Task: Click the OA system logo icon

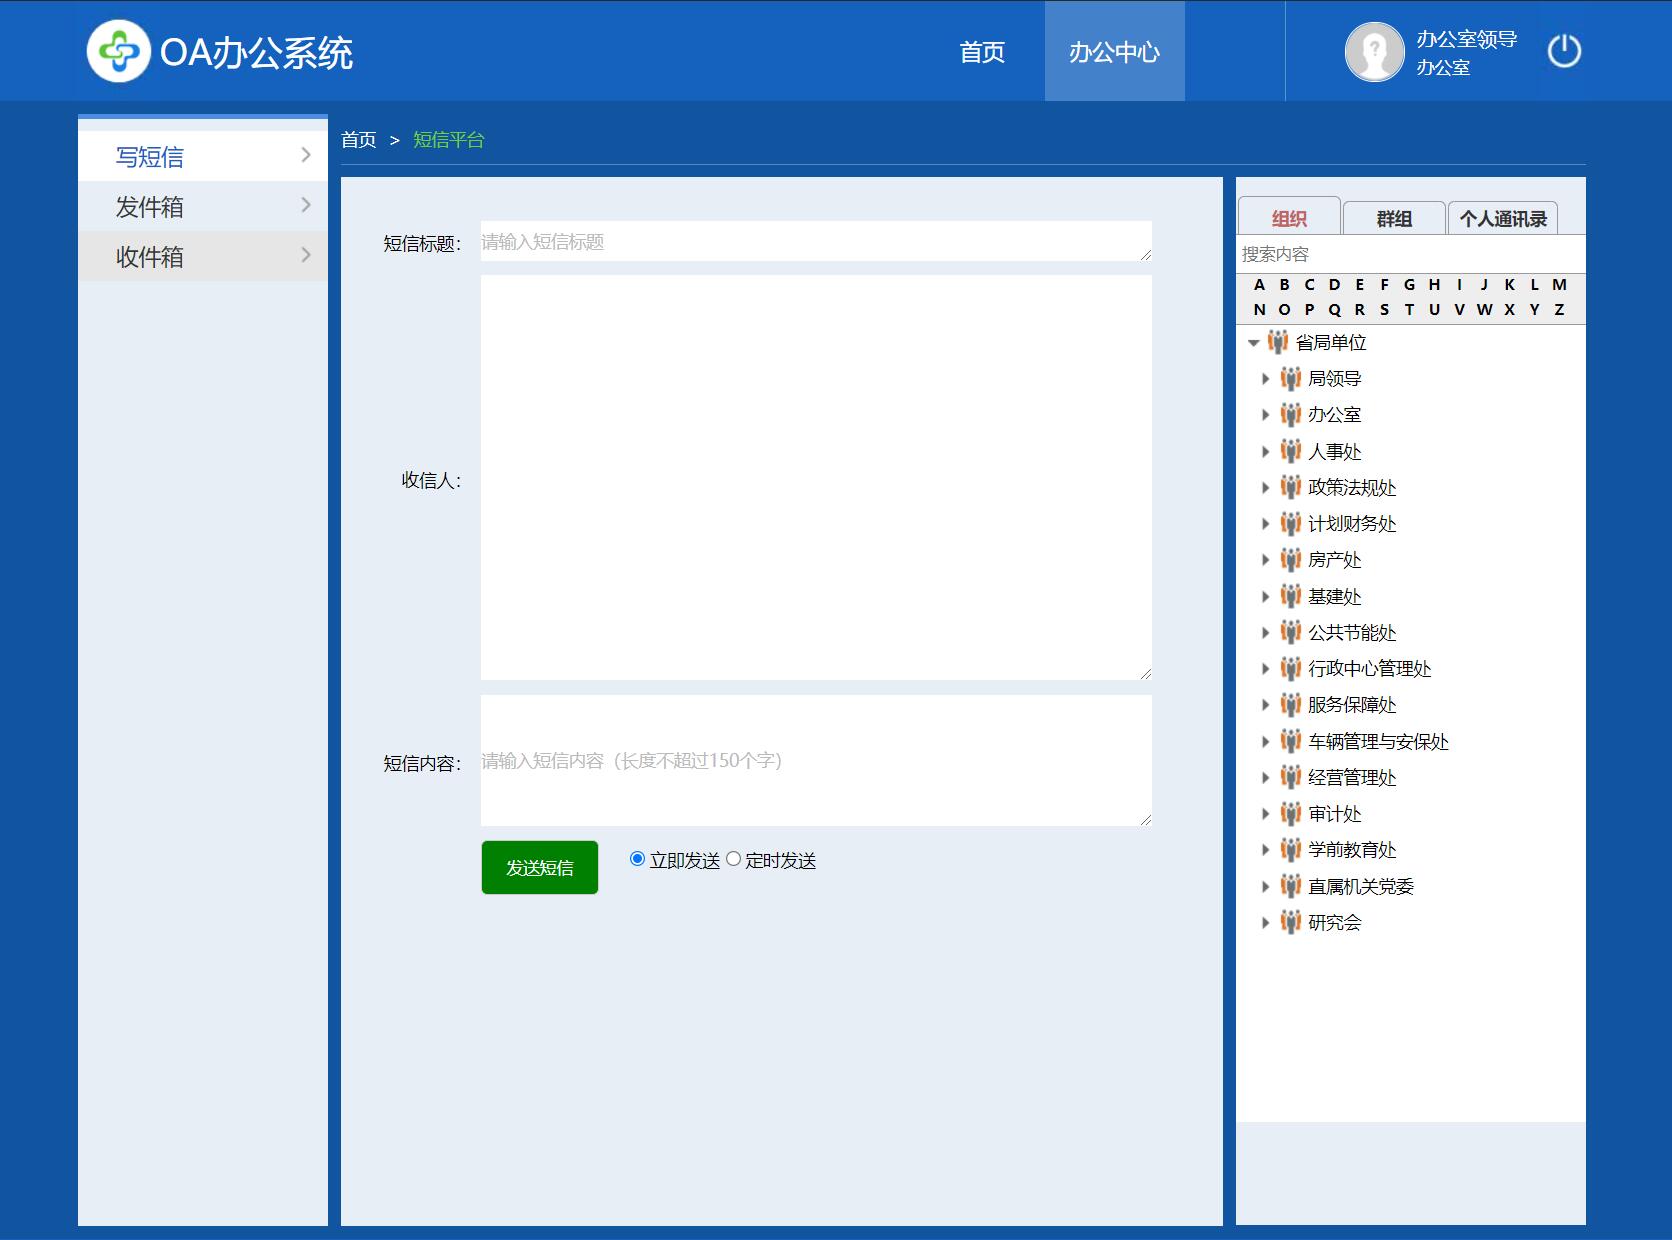Action: coord(118,51)
